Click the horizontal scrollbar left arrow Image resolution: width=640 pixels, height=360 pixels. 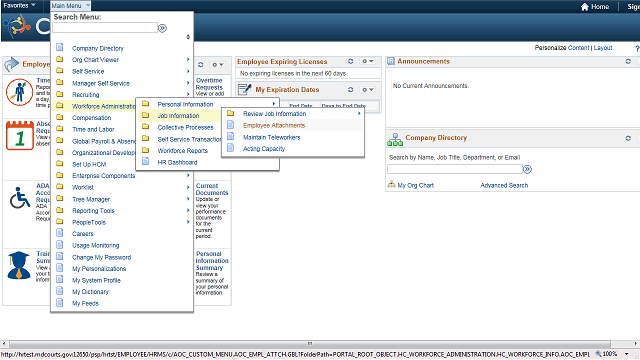[x=4, y=343]
